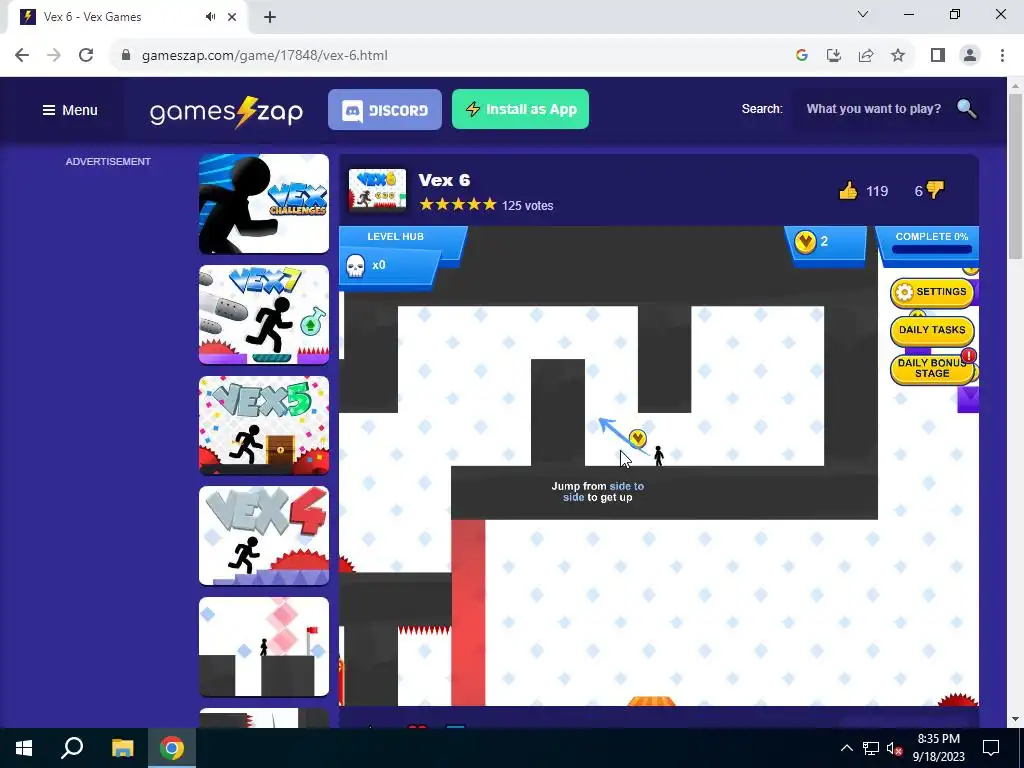Submit search with magnifier icon
Screen dimensions: 1024x768
967,108
